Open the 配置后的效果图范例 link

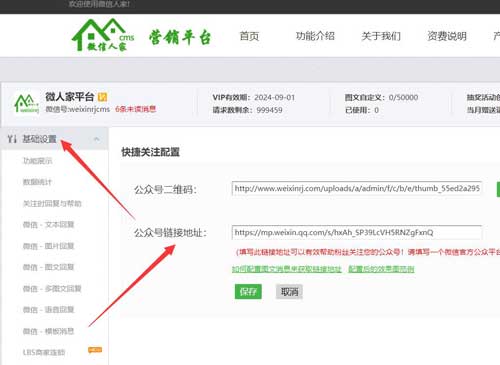tap(381, 269)
